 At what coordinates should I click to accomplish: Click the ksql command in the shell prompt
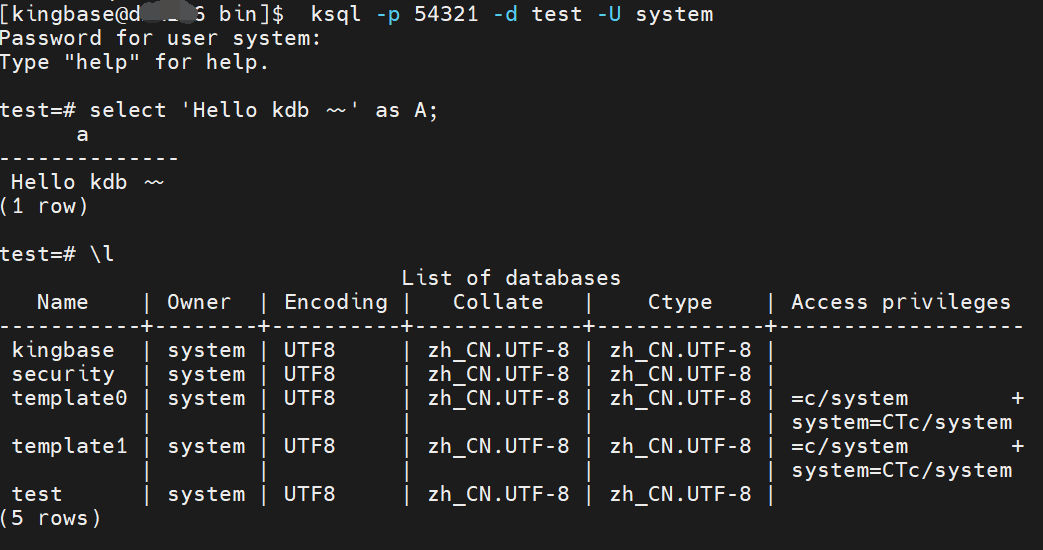[x=336, y=14]
